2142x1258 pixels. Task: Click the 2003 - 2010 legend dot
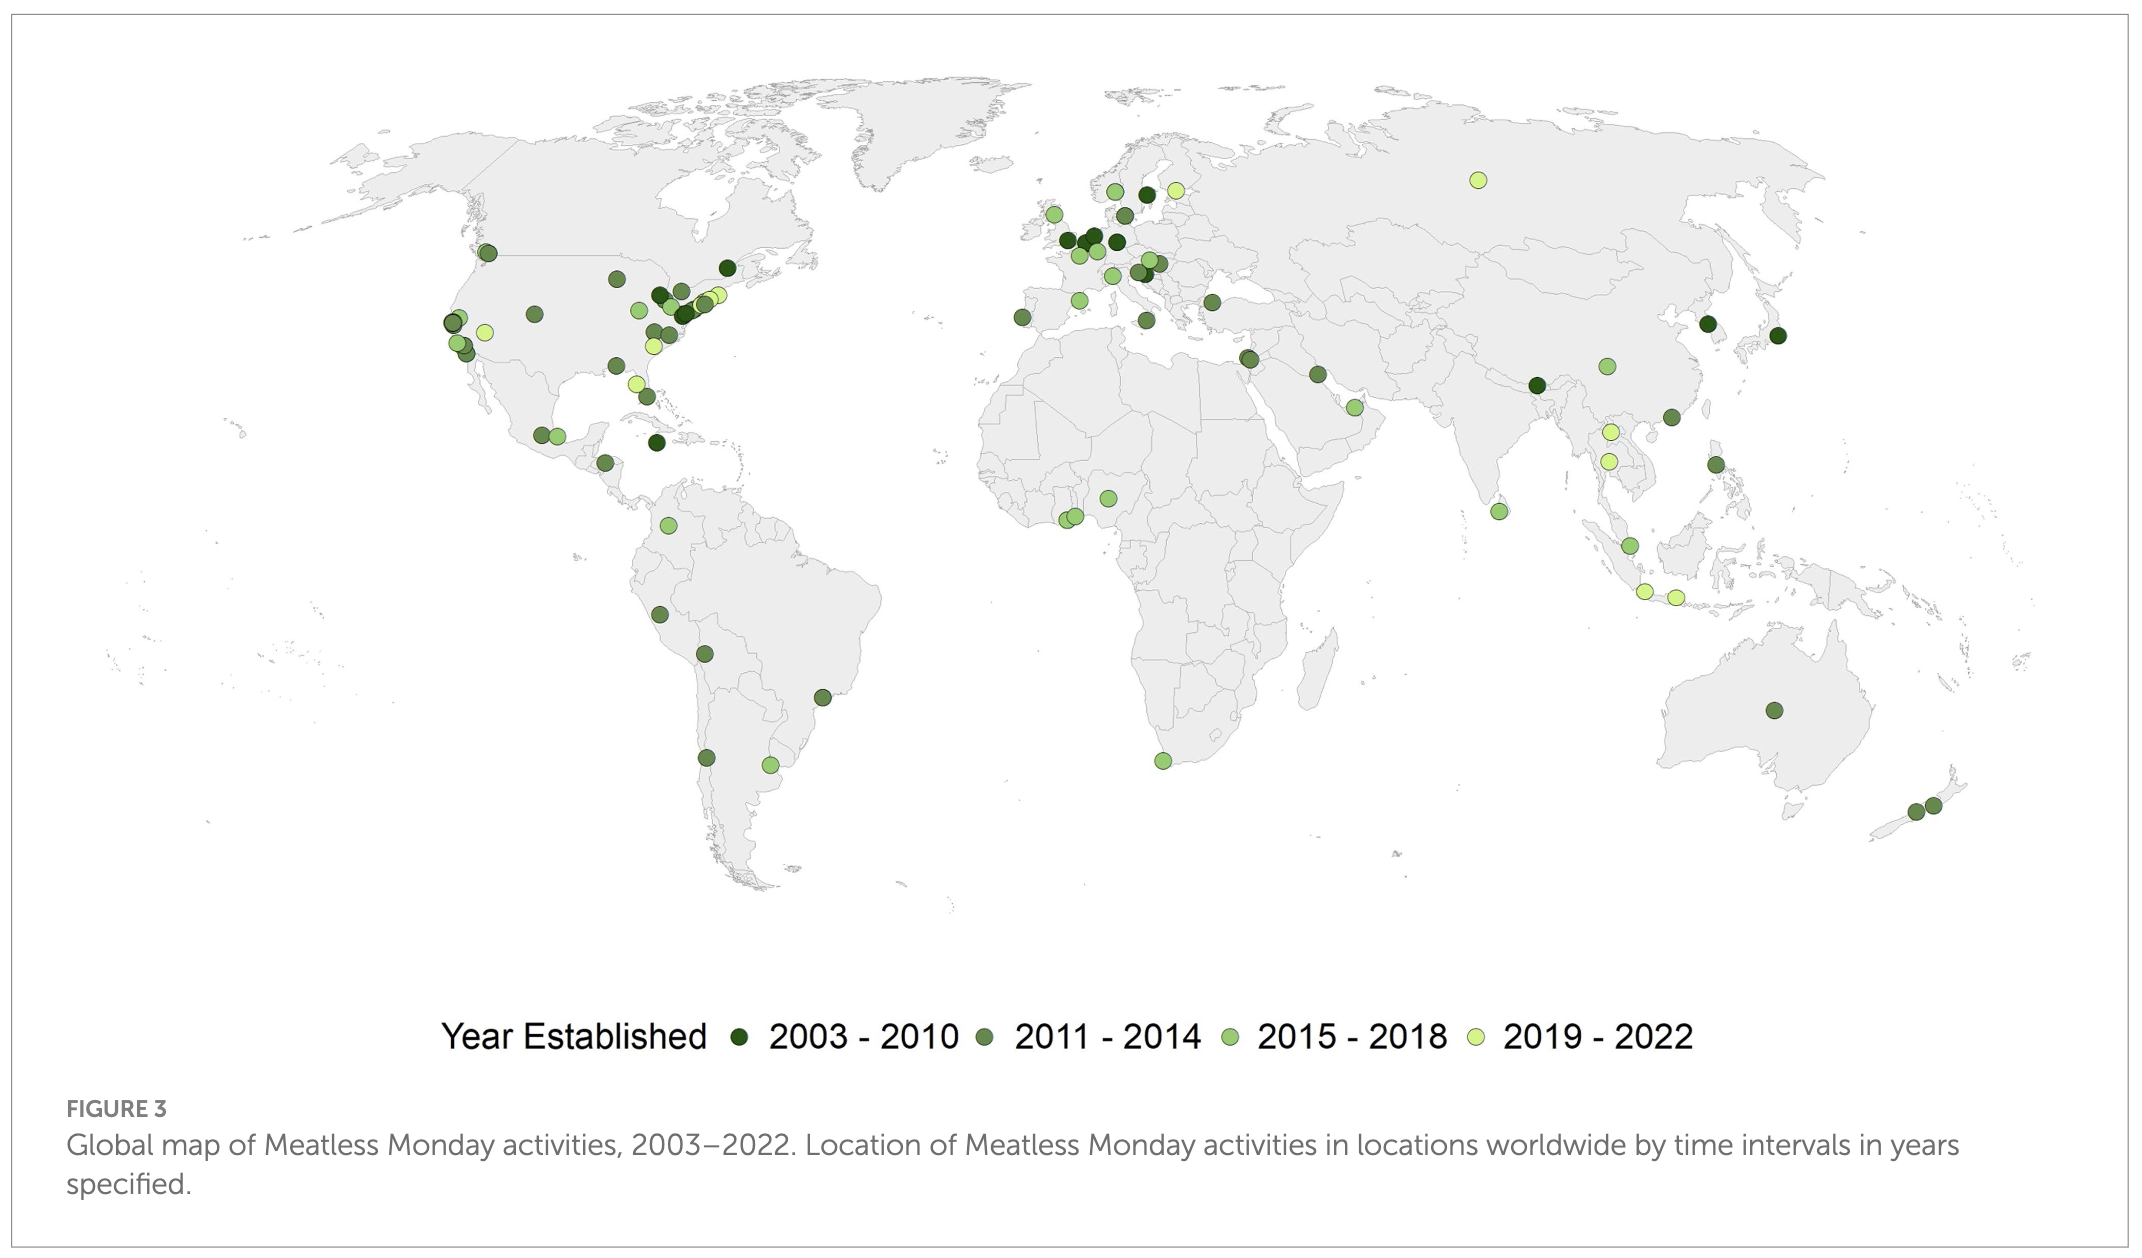pos(739,1038)
